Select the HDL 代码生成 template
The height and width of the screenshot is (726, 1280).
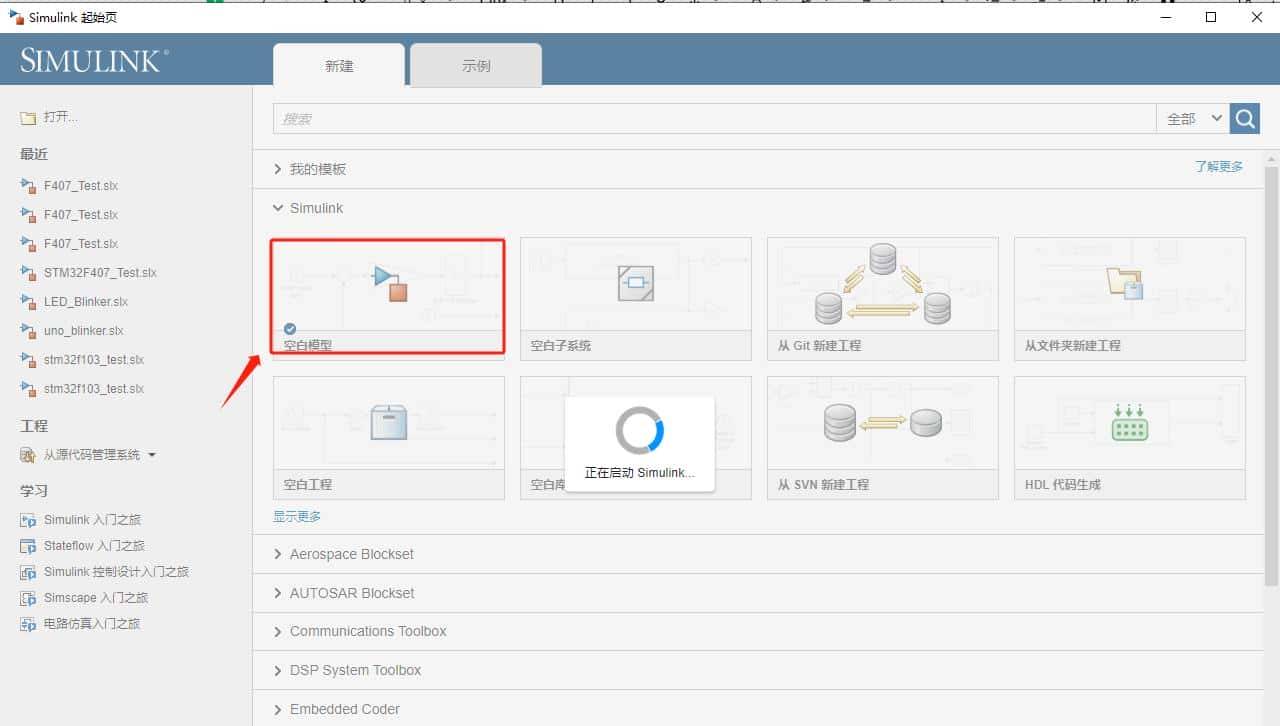point(1129,437)
